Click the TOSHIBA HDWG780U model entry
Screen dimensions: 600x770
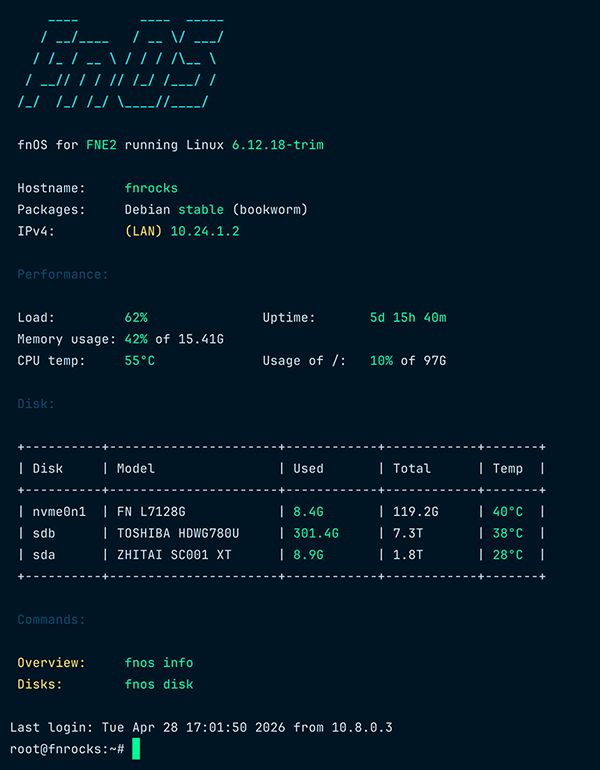(x=178, y=533)
